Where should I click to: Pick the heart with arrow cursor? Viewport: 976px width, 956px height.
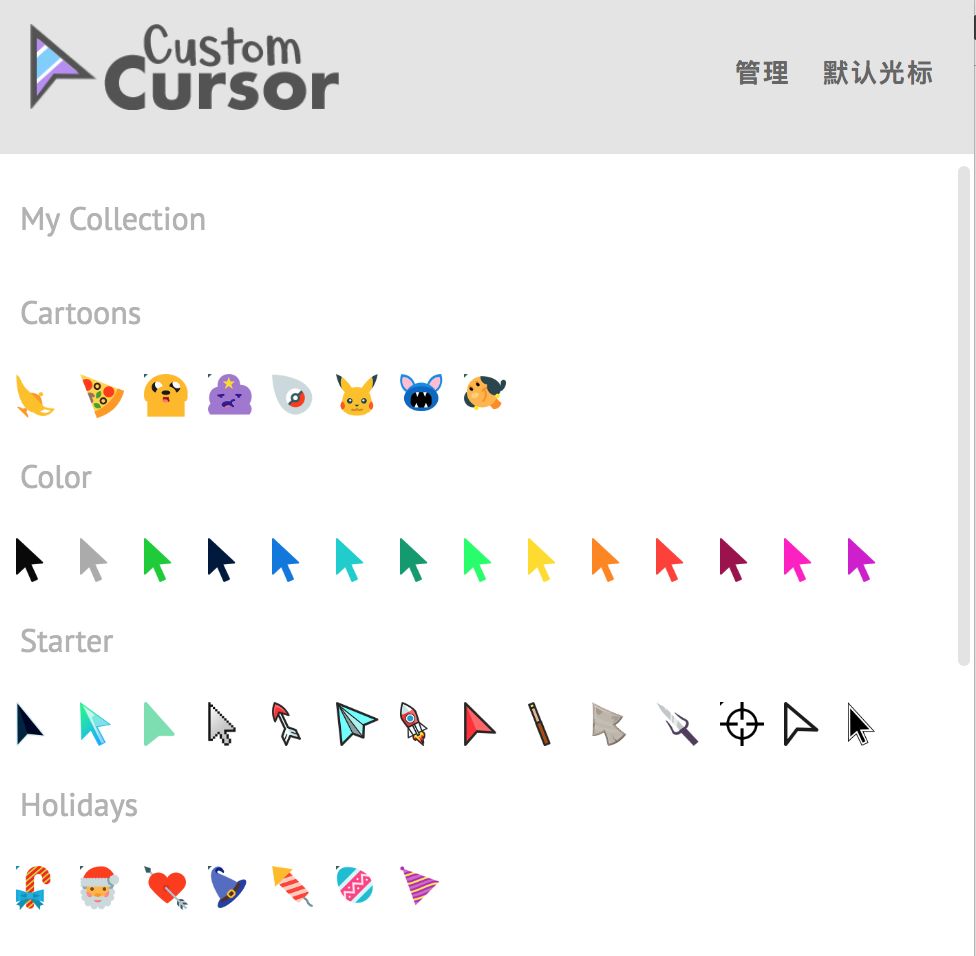[166, 887]
